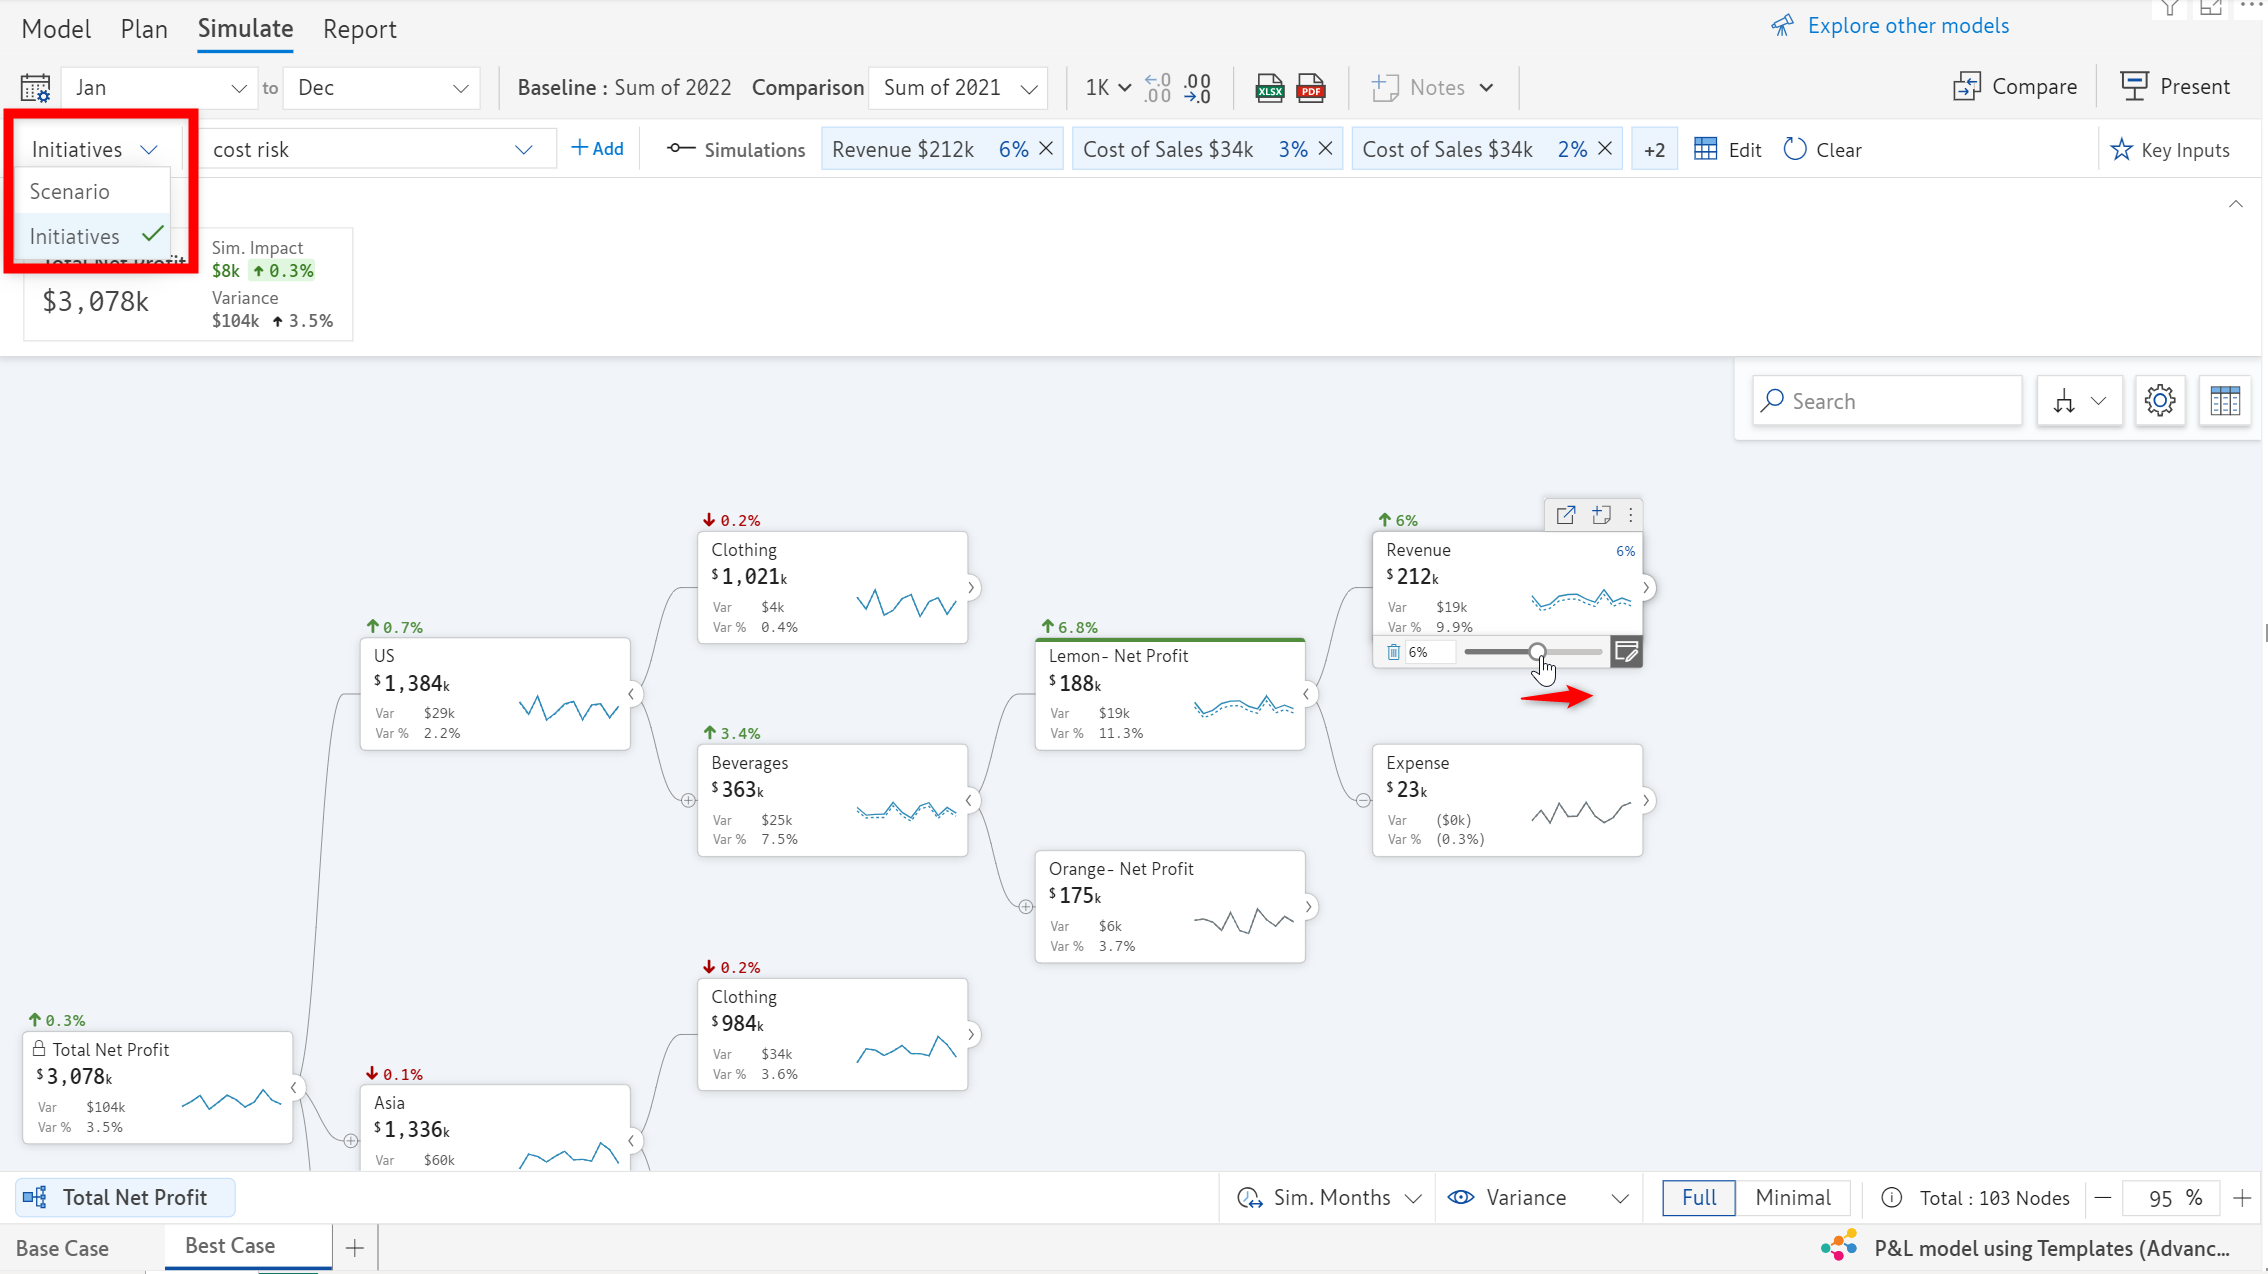Screen dimensions: 2268x1274
Task: Switch to the Base Case tab
Action: tap(63, 1248)
